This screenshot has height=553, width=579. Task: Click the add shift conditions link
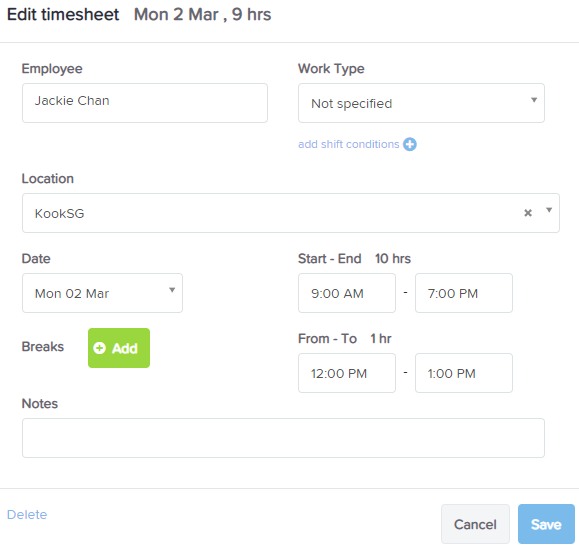tap(349, 144)
